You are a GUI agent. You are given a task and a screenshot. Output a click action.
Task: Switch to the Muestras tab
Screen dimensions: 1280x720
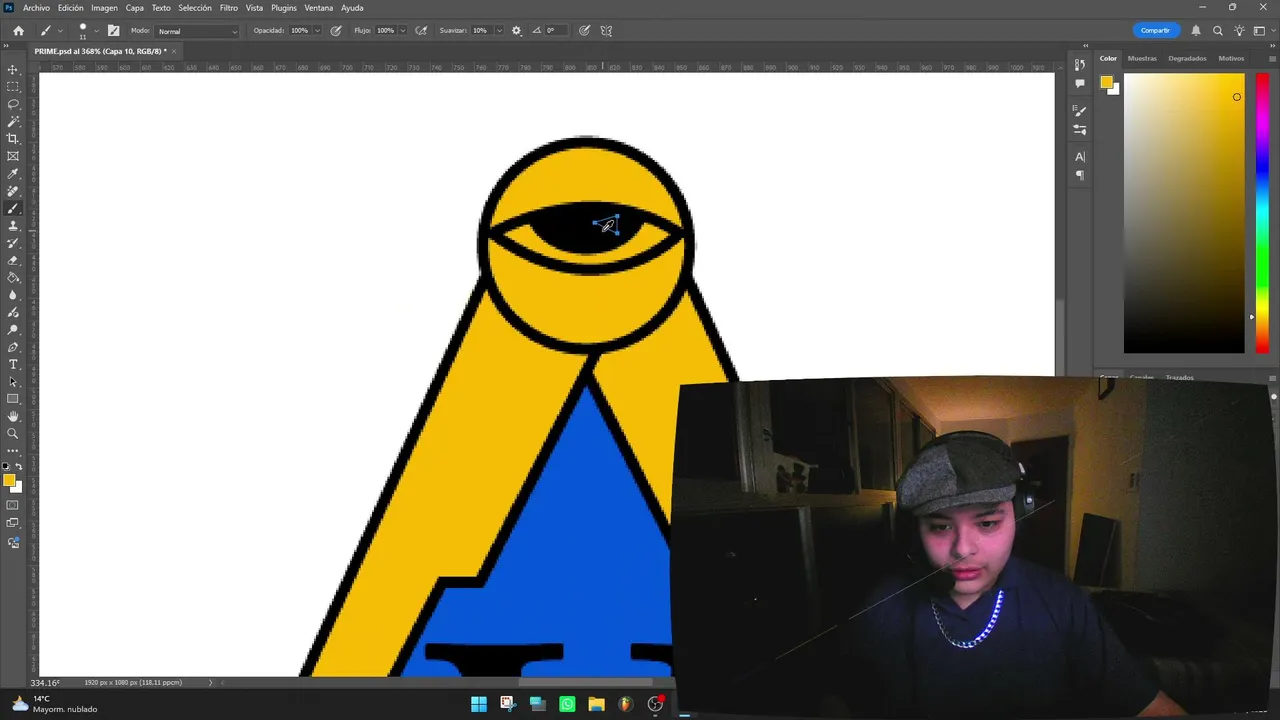pyautogui.click(x=1142, y=58)
